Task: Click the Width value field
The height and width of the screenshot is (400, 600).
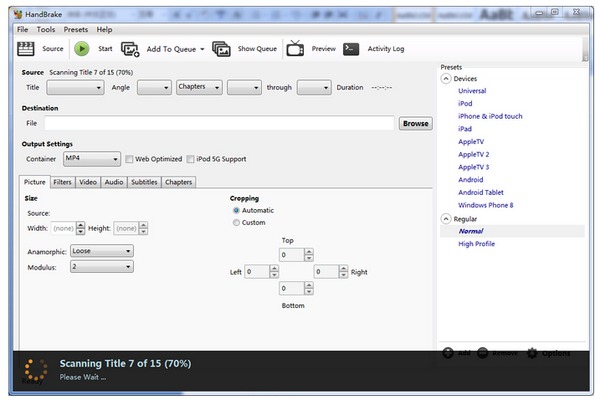Action: point(64,229)
